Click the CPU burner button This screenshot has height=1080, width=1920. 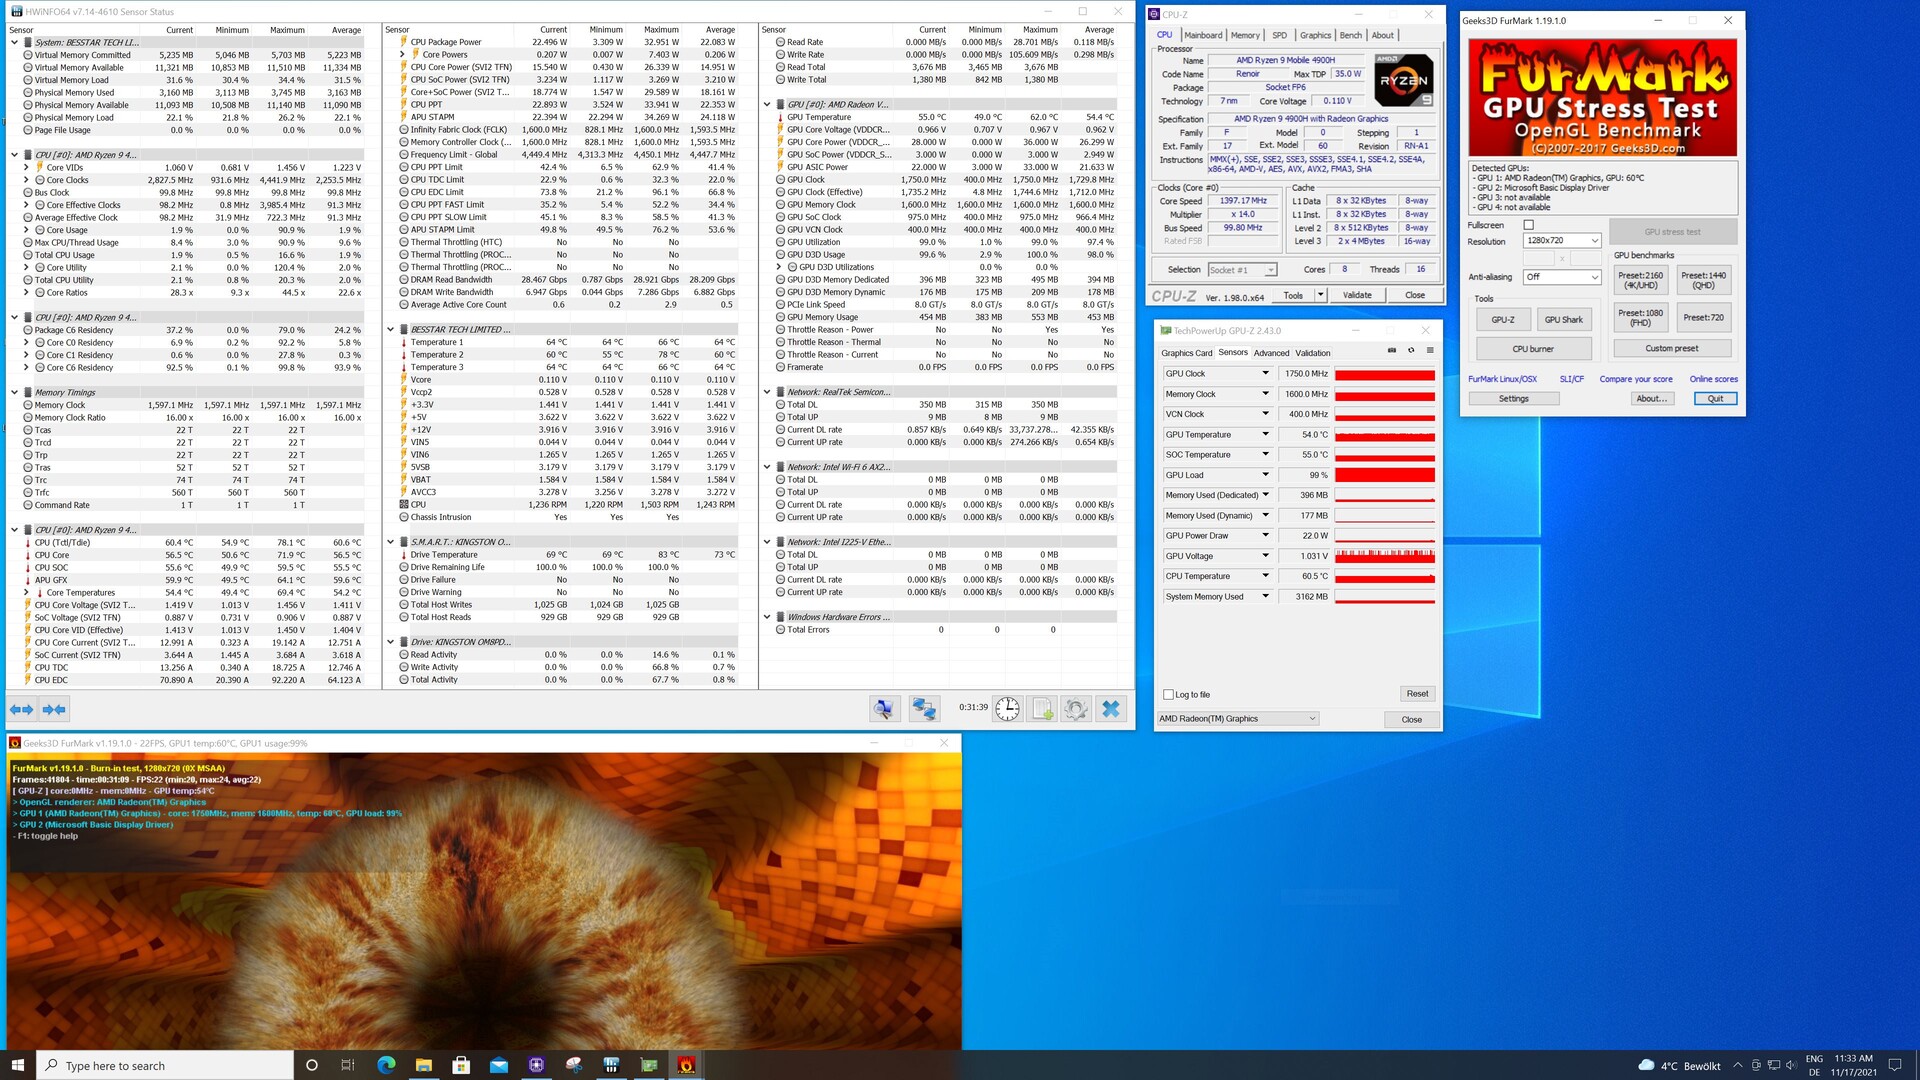coord(1532,349)
